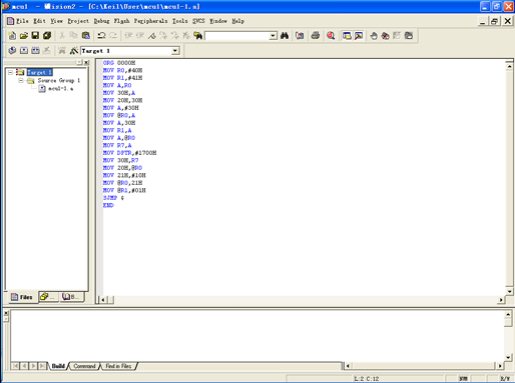The height and width of the screenshot is (383, 515).
Task: Open the Window menu
Action: tap(218, 21)
